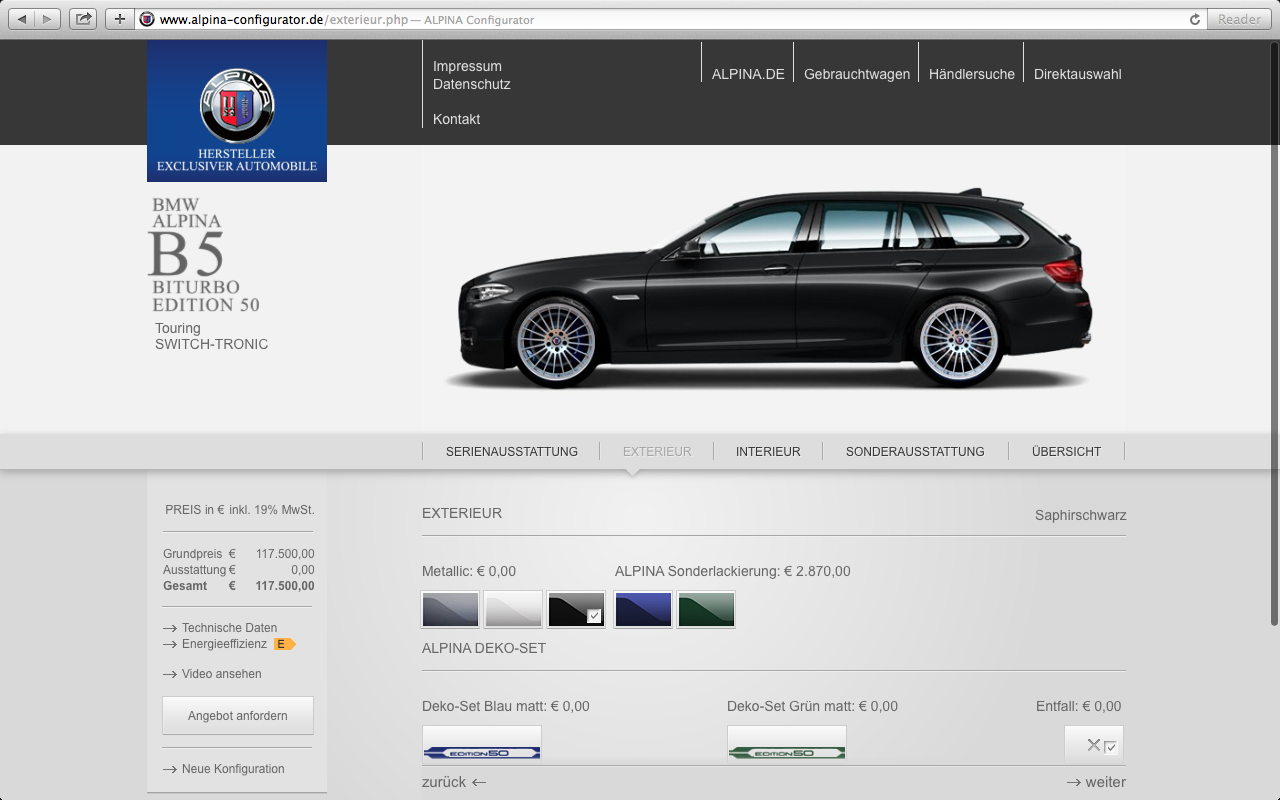Choose the white metallic paint swatch

coord(513,609)
